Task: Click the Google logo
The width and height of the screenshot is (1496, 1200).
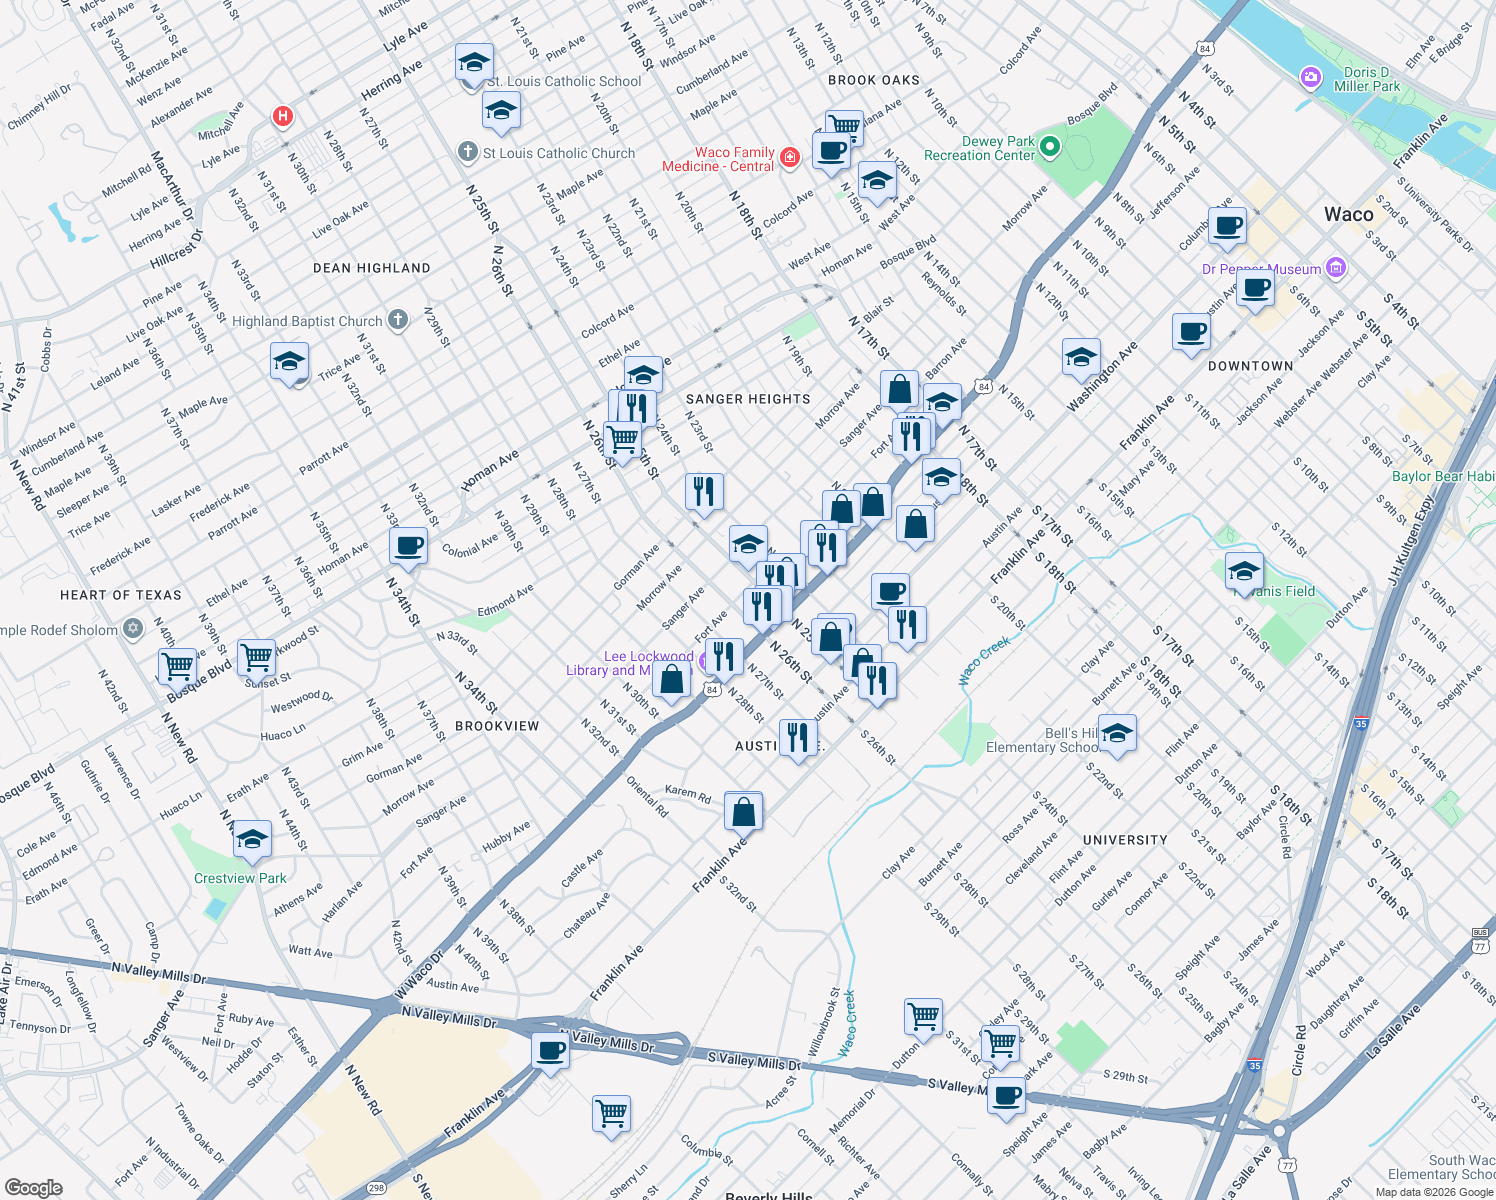Action: tap(34, 1186)
